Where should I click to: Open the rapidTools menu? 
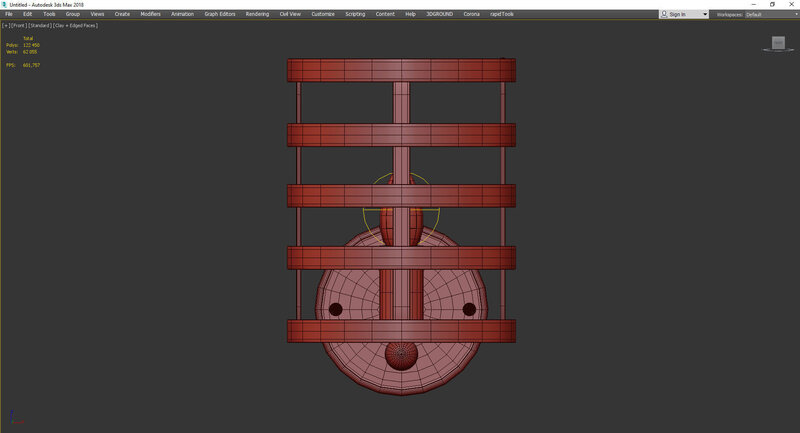[x=501, y=14]
